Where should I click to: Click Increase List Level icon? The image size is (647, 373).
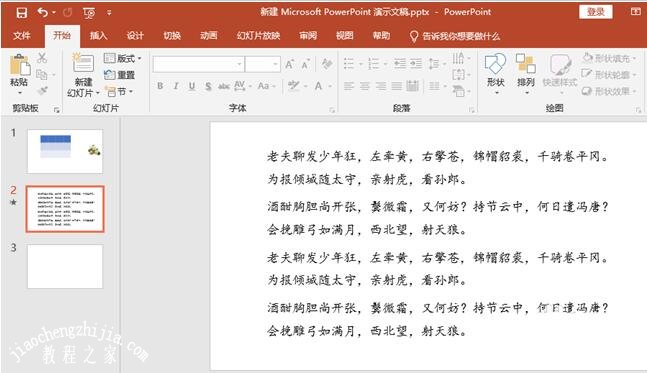coord(416,64)
